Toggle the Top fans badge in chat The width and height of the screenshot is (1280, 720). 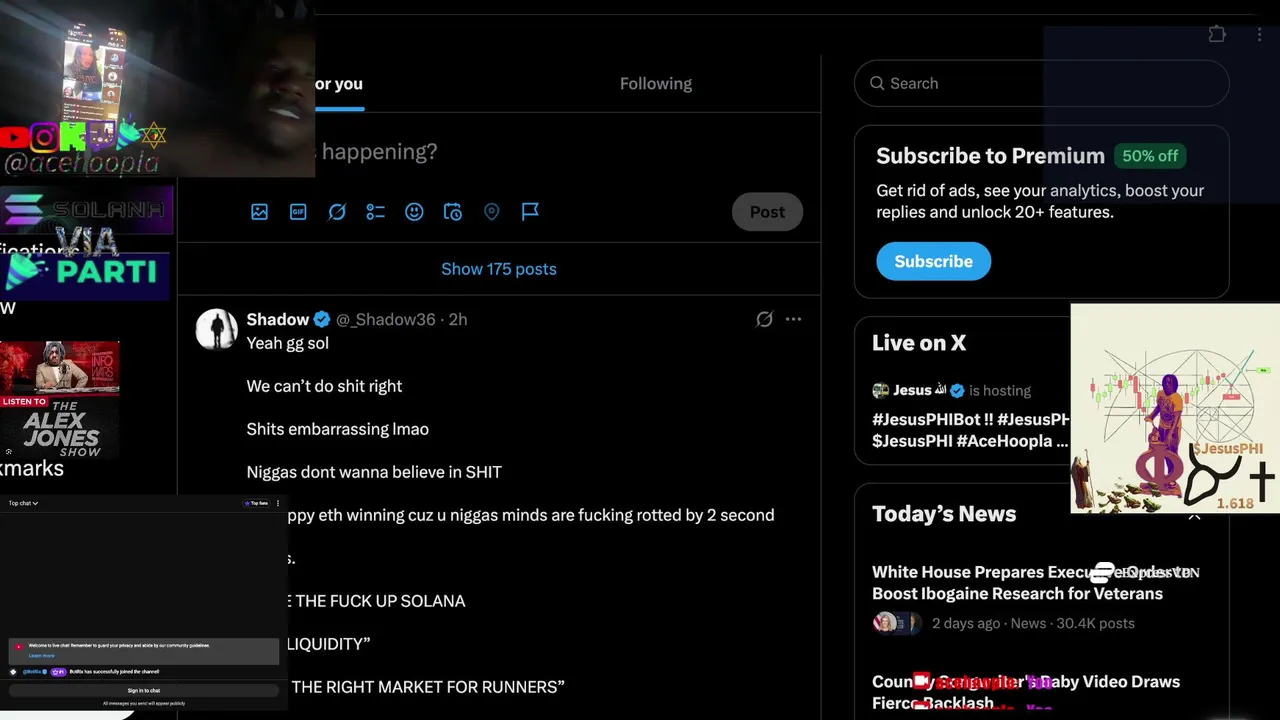coord(256,503)
